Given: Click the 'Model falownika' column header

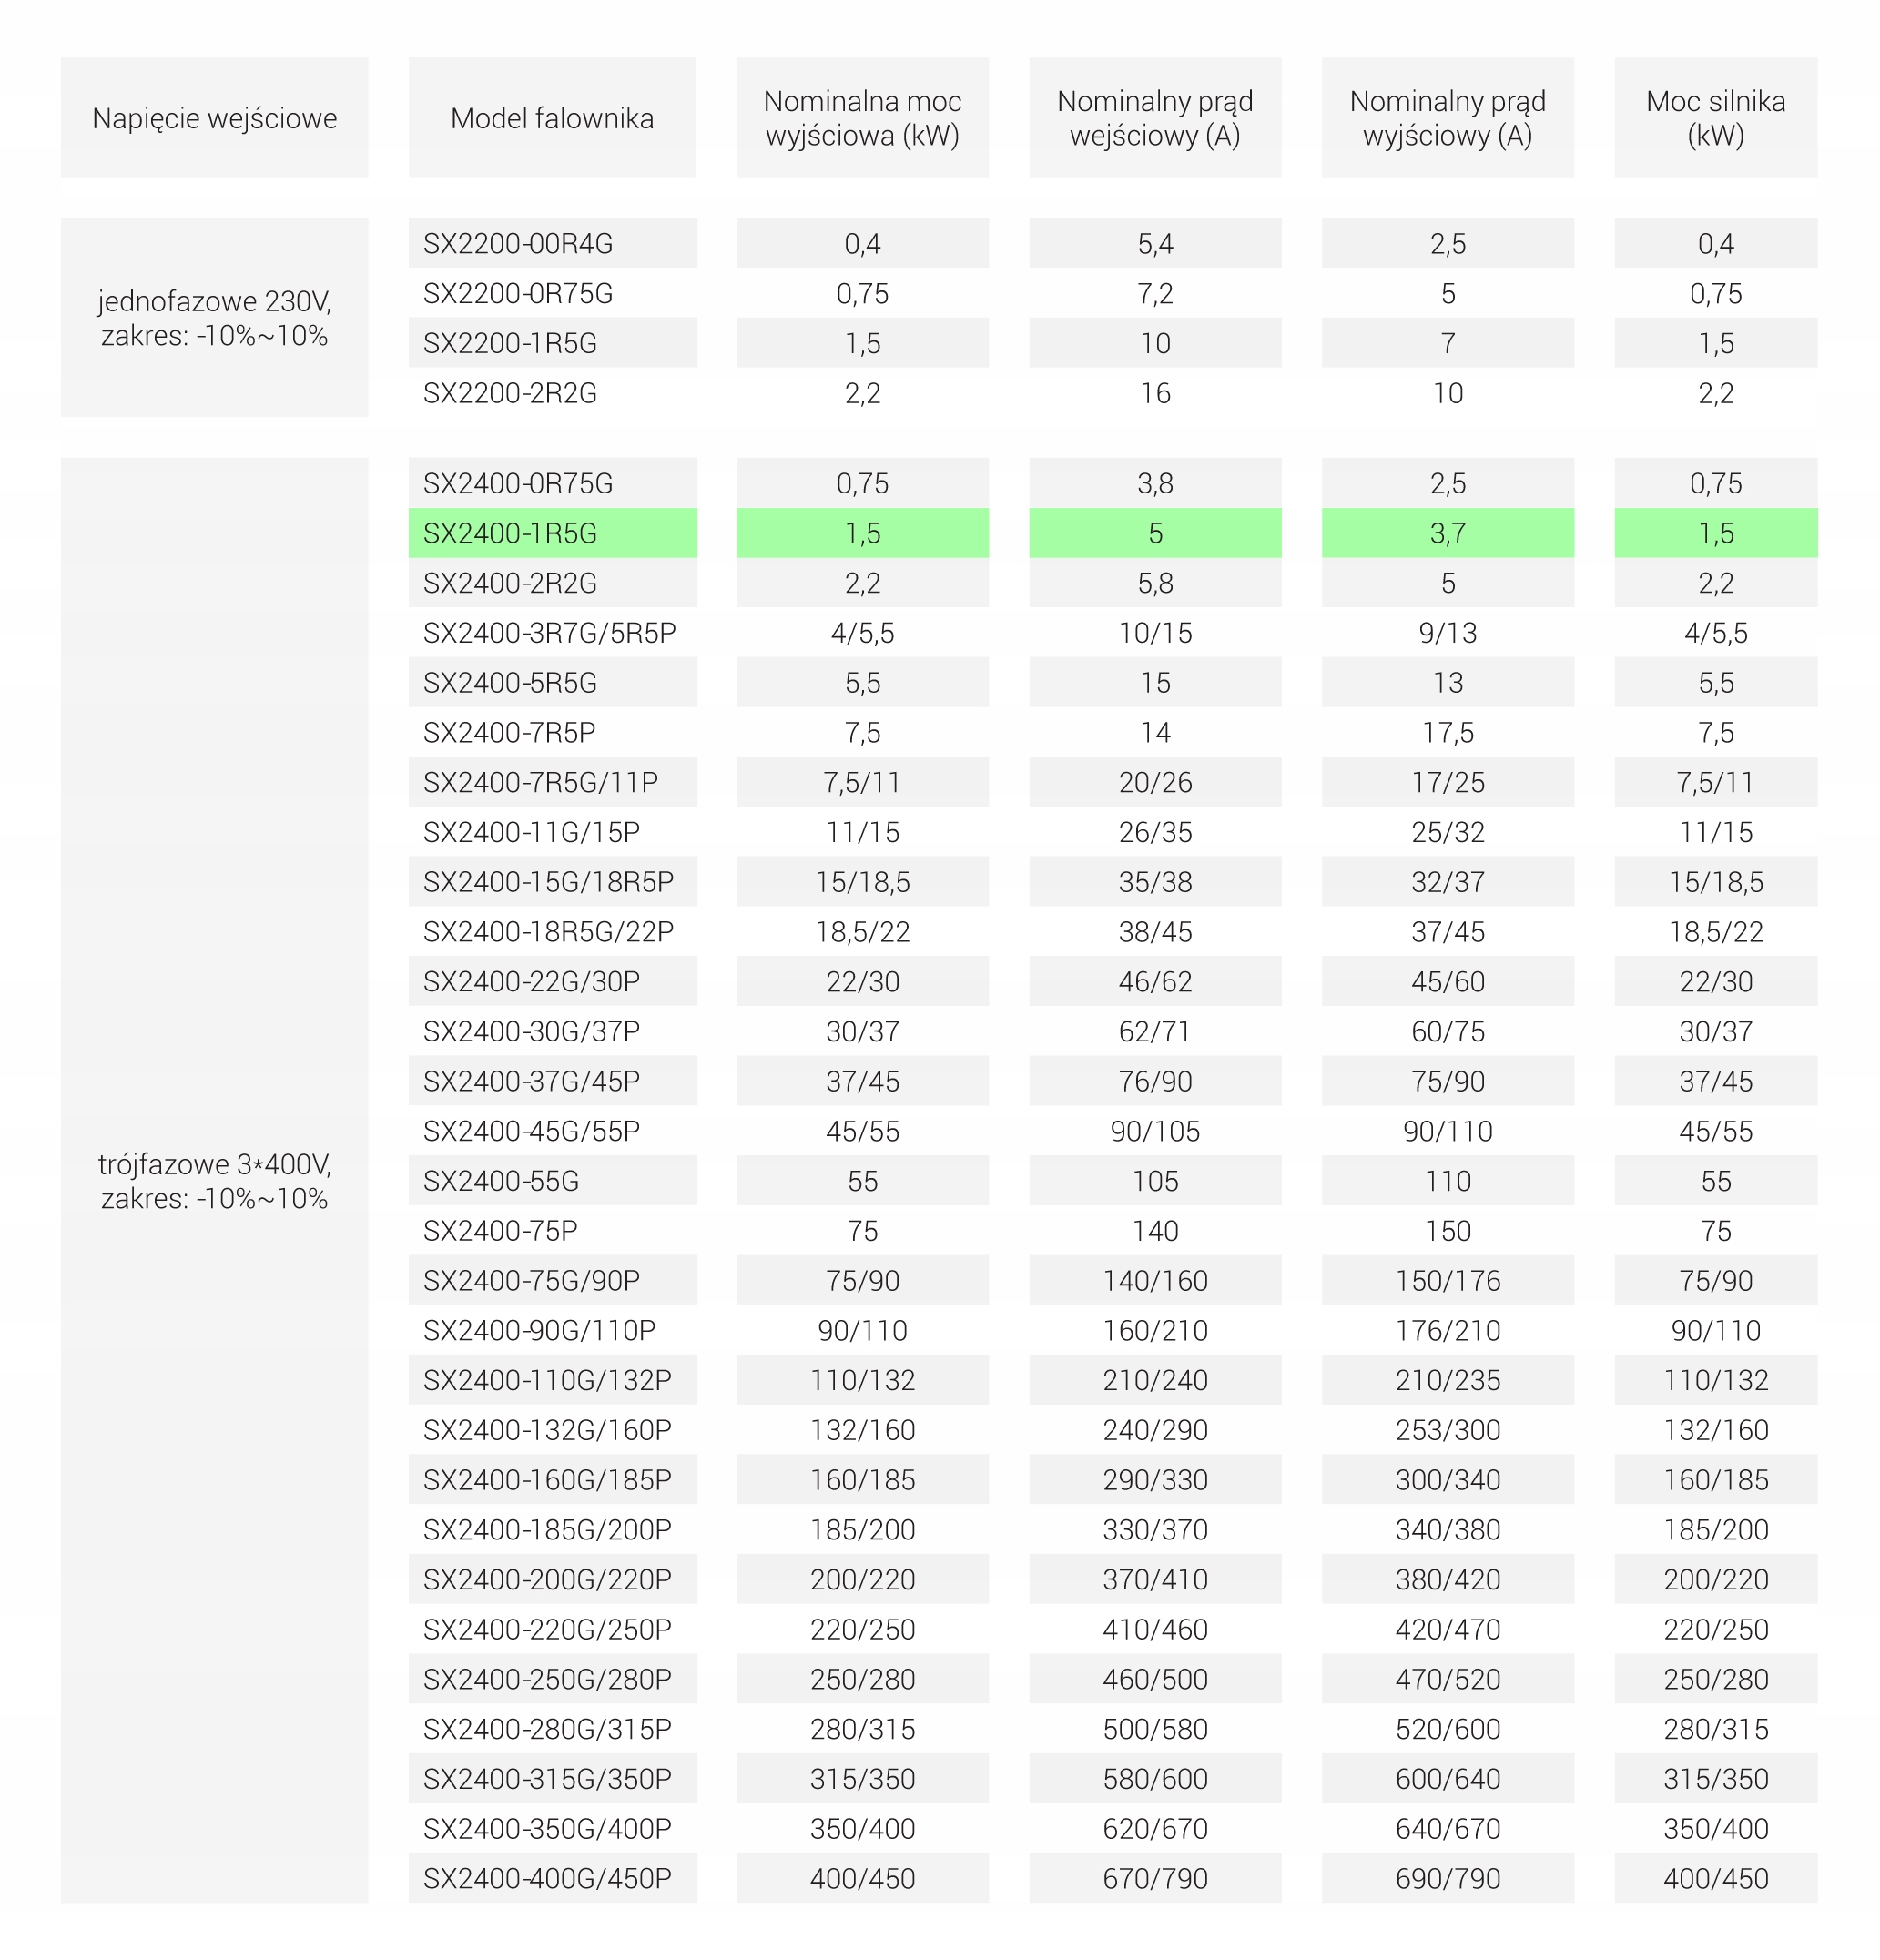Looking at the screenshot, I should [x=552, y=118].
